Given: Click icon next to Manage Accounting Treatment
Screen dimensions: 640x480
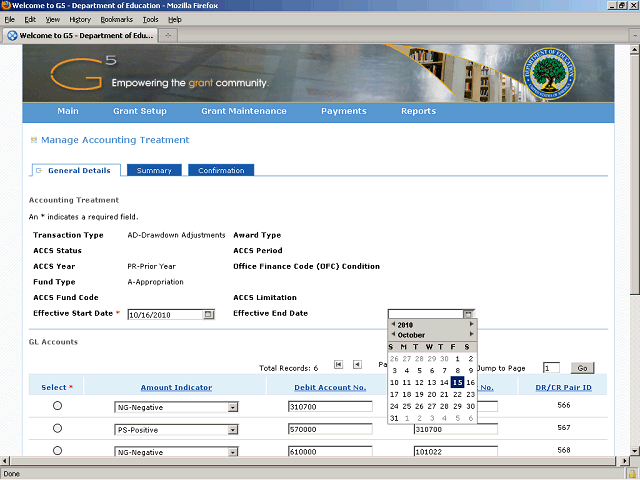Looking at the screenshot, I should [x=34, y=140].
